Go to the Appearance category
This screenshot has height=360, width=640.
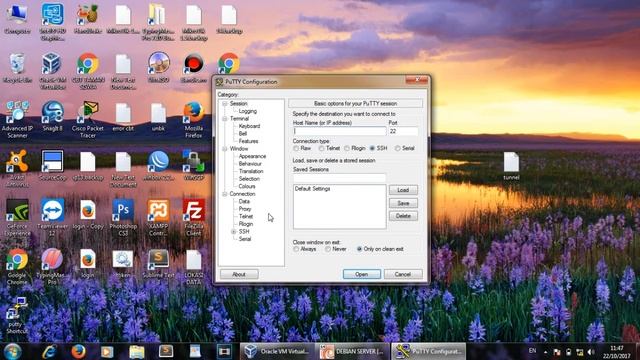pyautogui.click(x=252, y=156)
